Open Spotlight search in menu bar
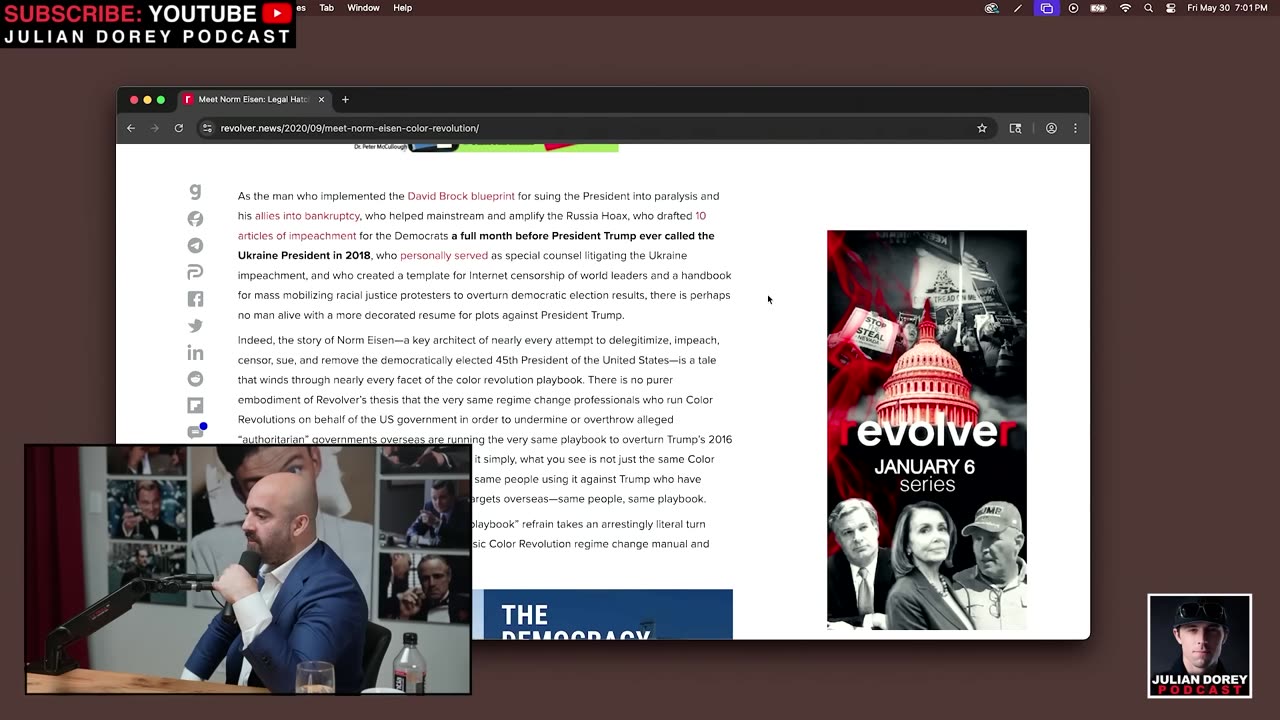The height and width of the screenshot is (720, 1280). 1148,8
